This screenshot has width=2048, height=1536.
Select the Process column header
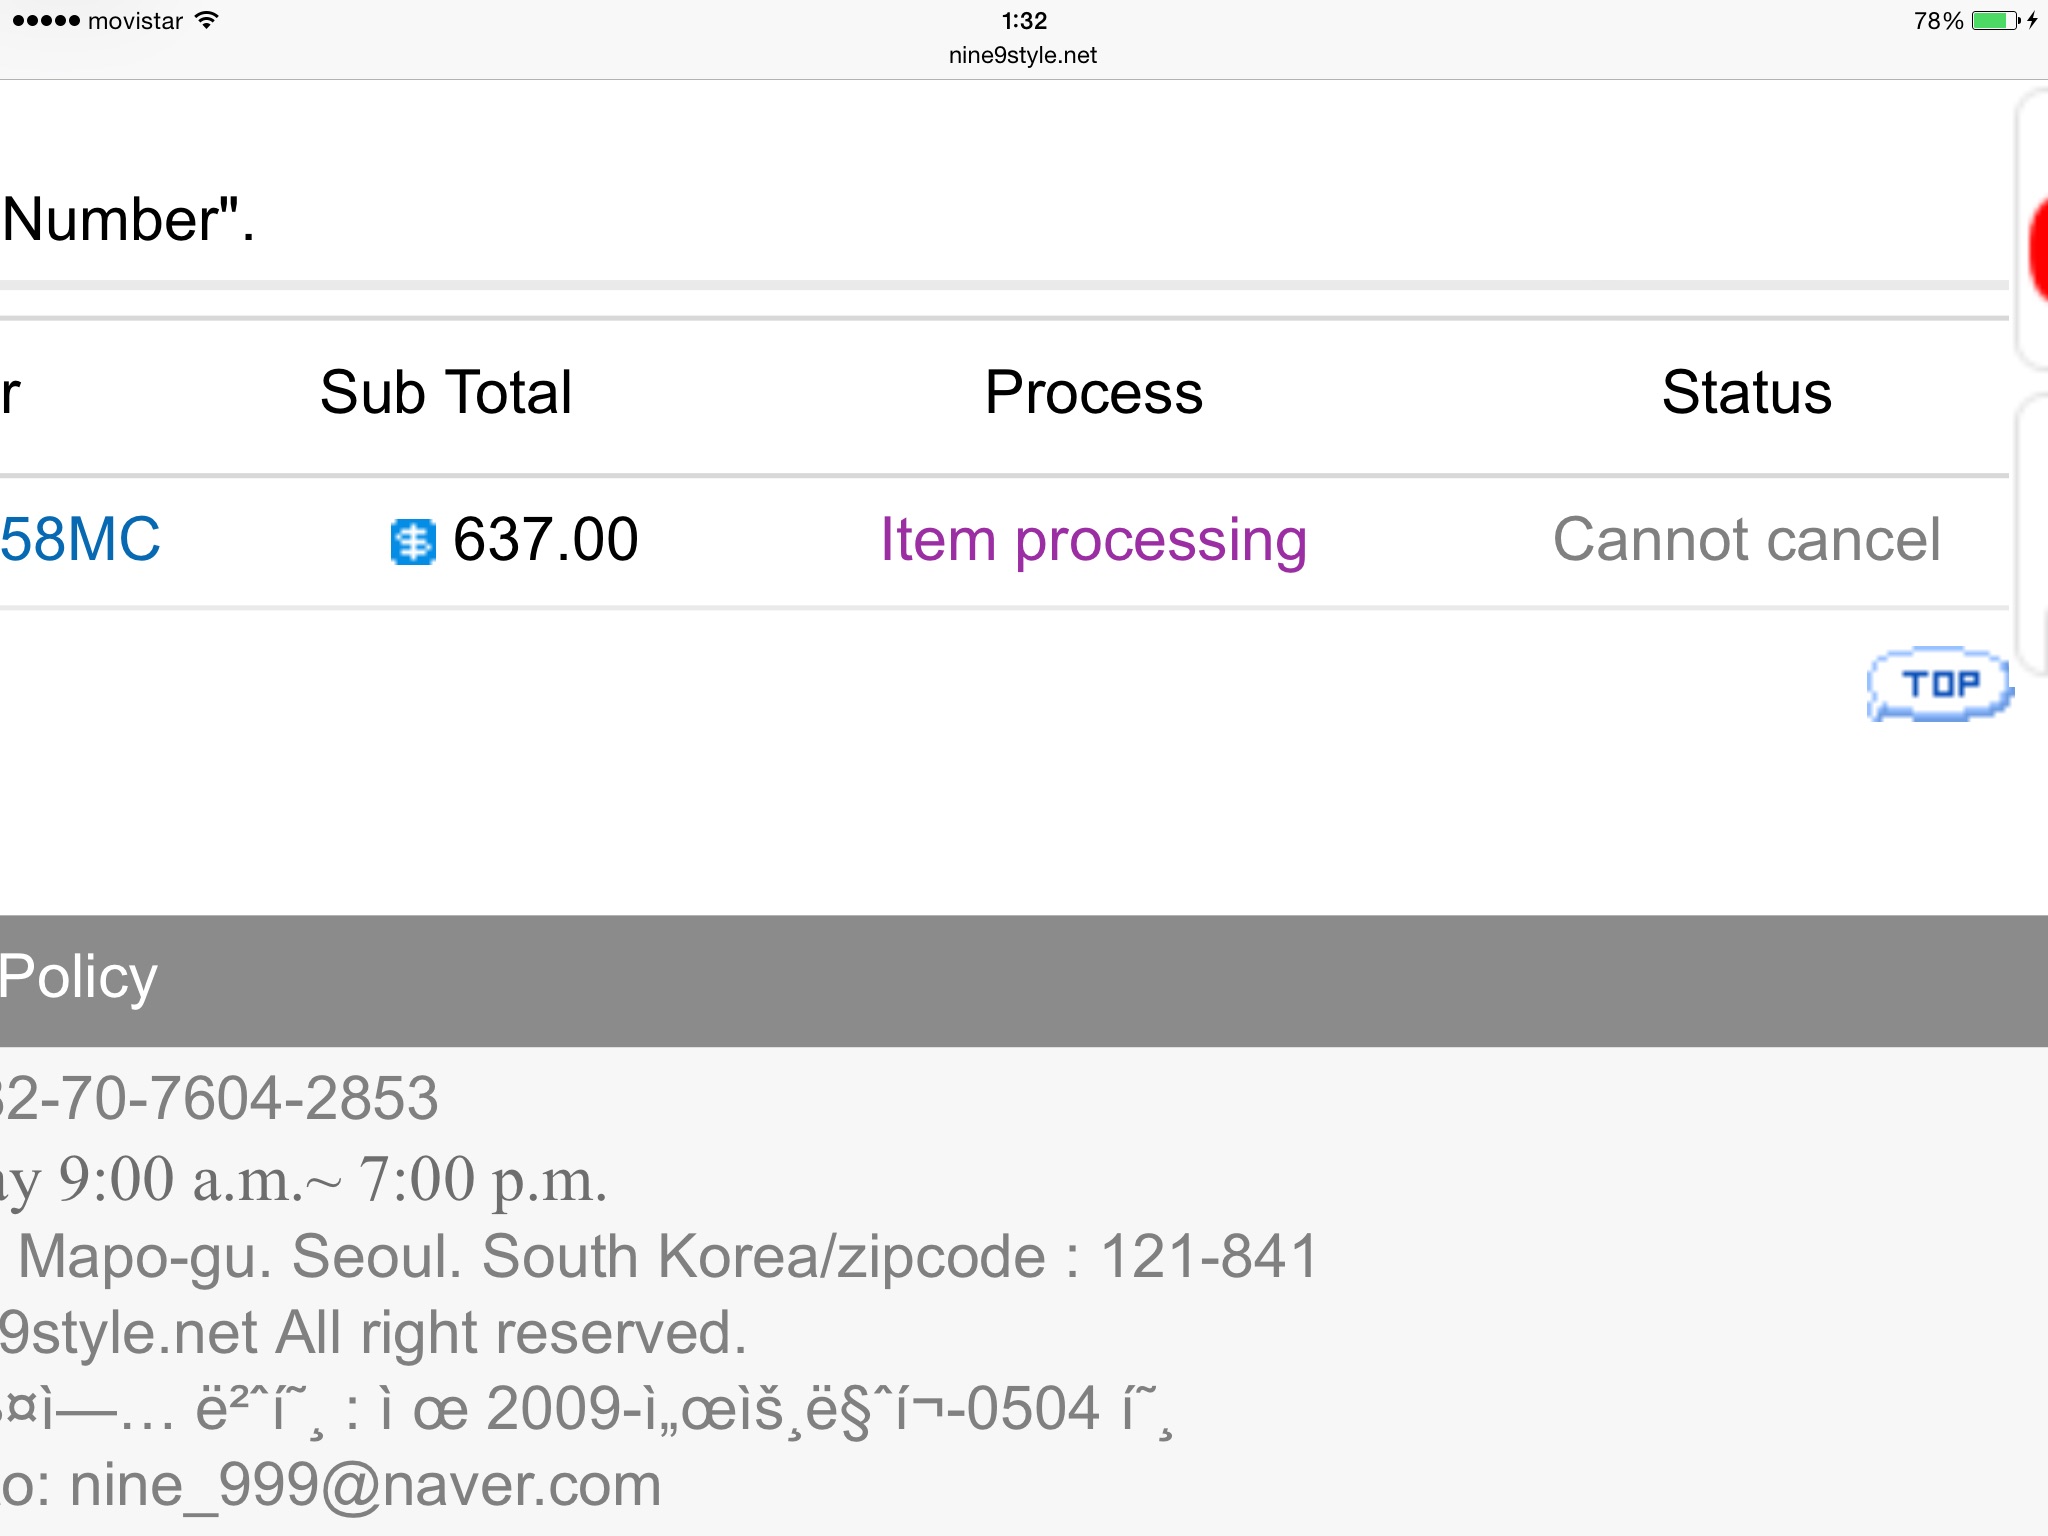[1094, 392]
